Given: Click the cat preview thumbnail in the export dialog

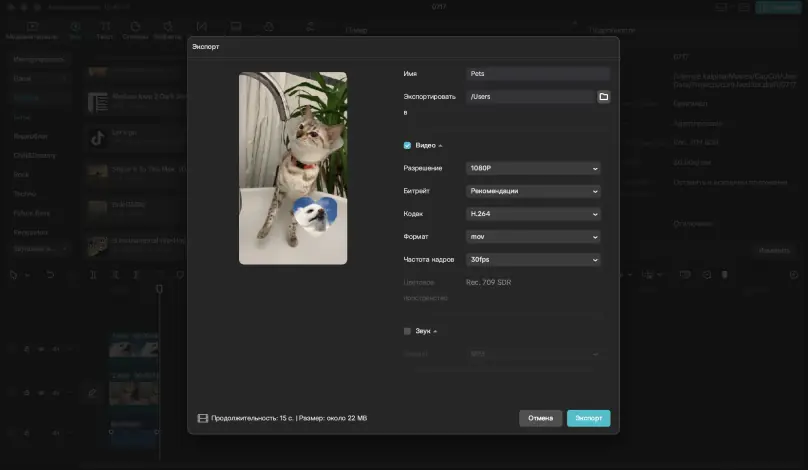Looking at the screenshot, I should coord(293,168).
